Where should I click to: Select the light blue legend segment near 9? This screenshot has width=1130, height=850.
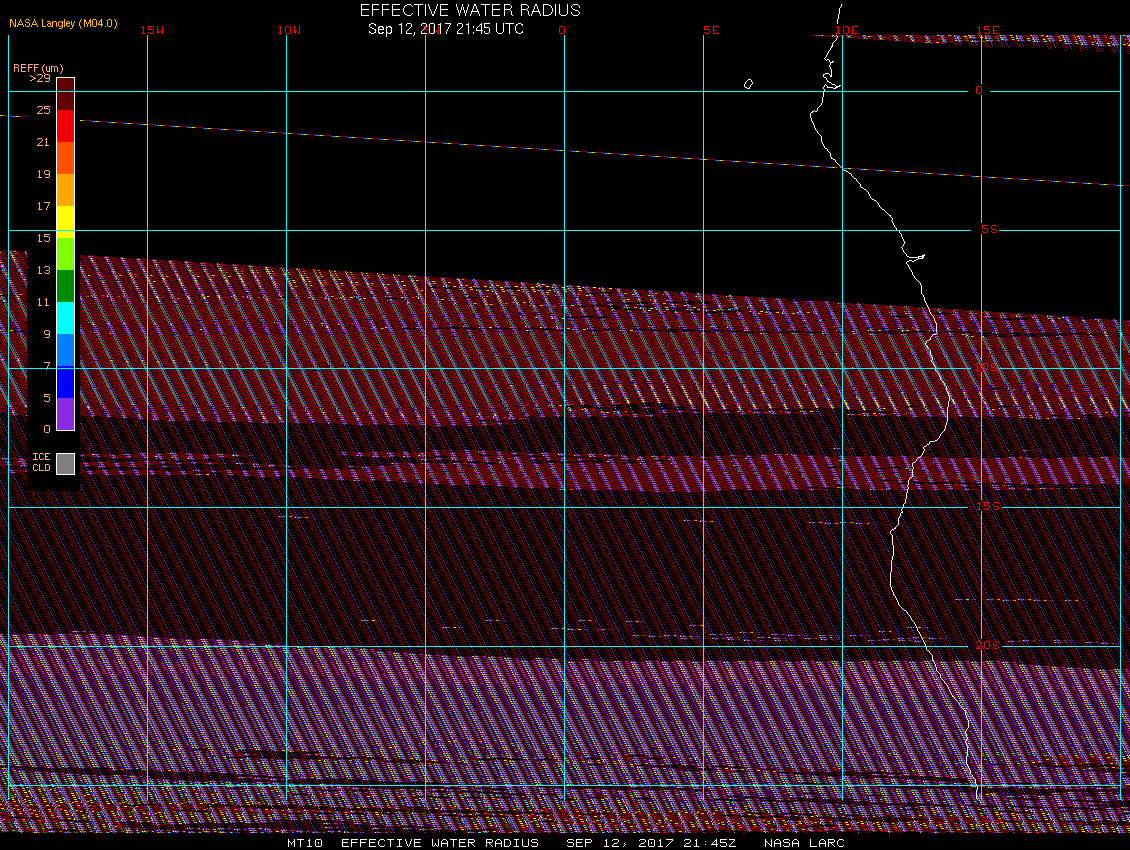coord(66,350)
